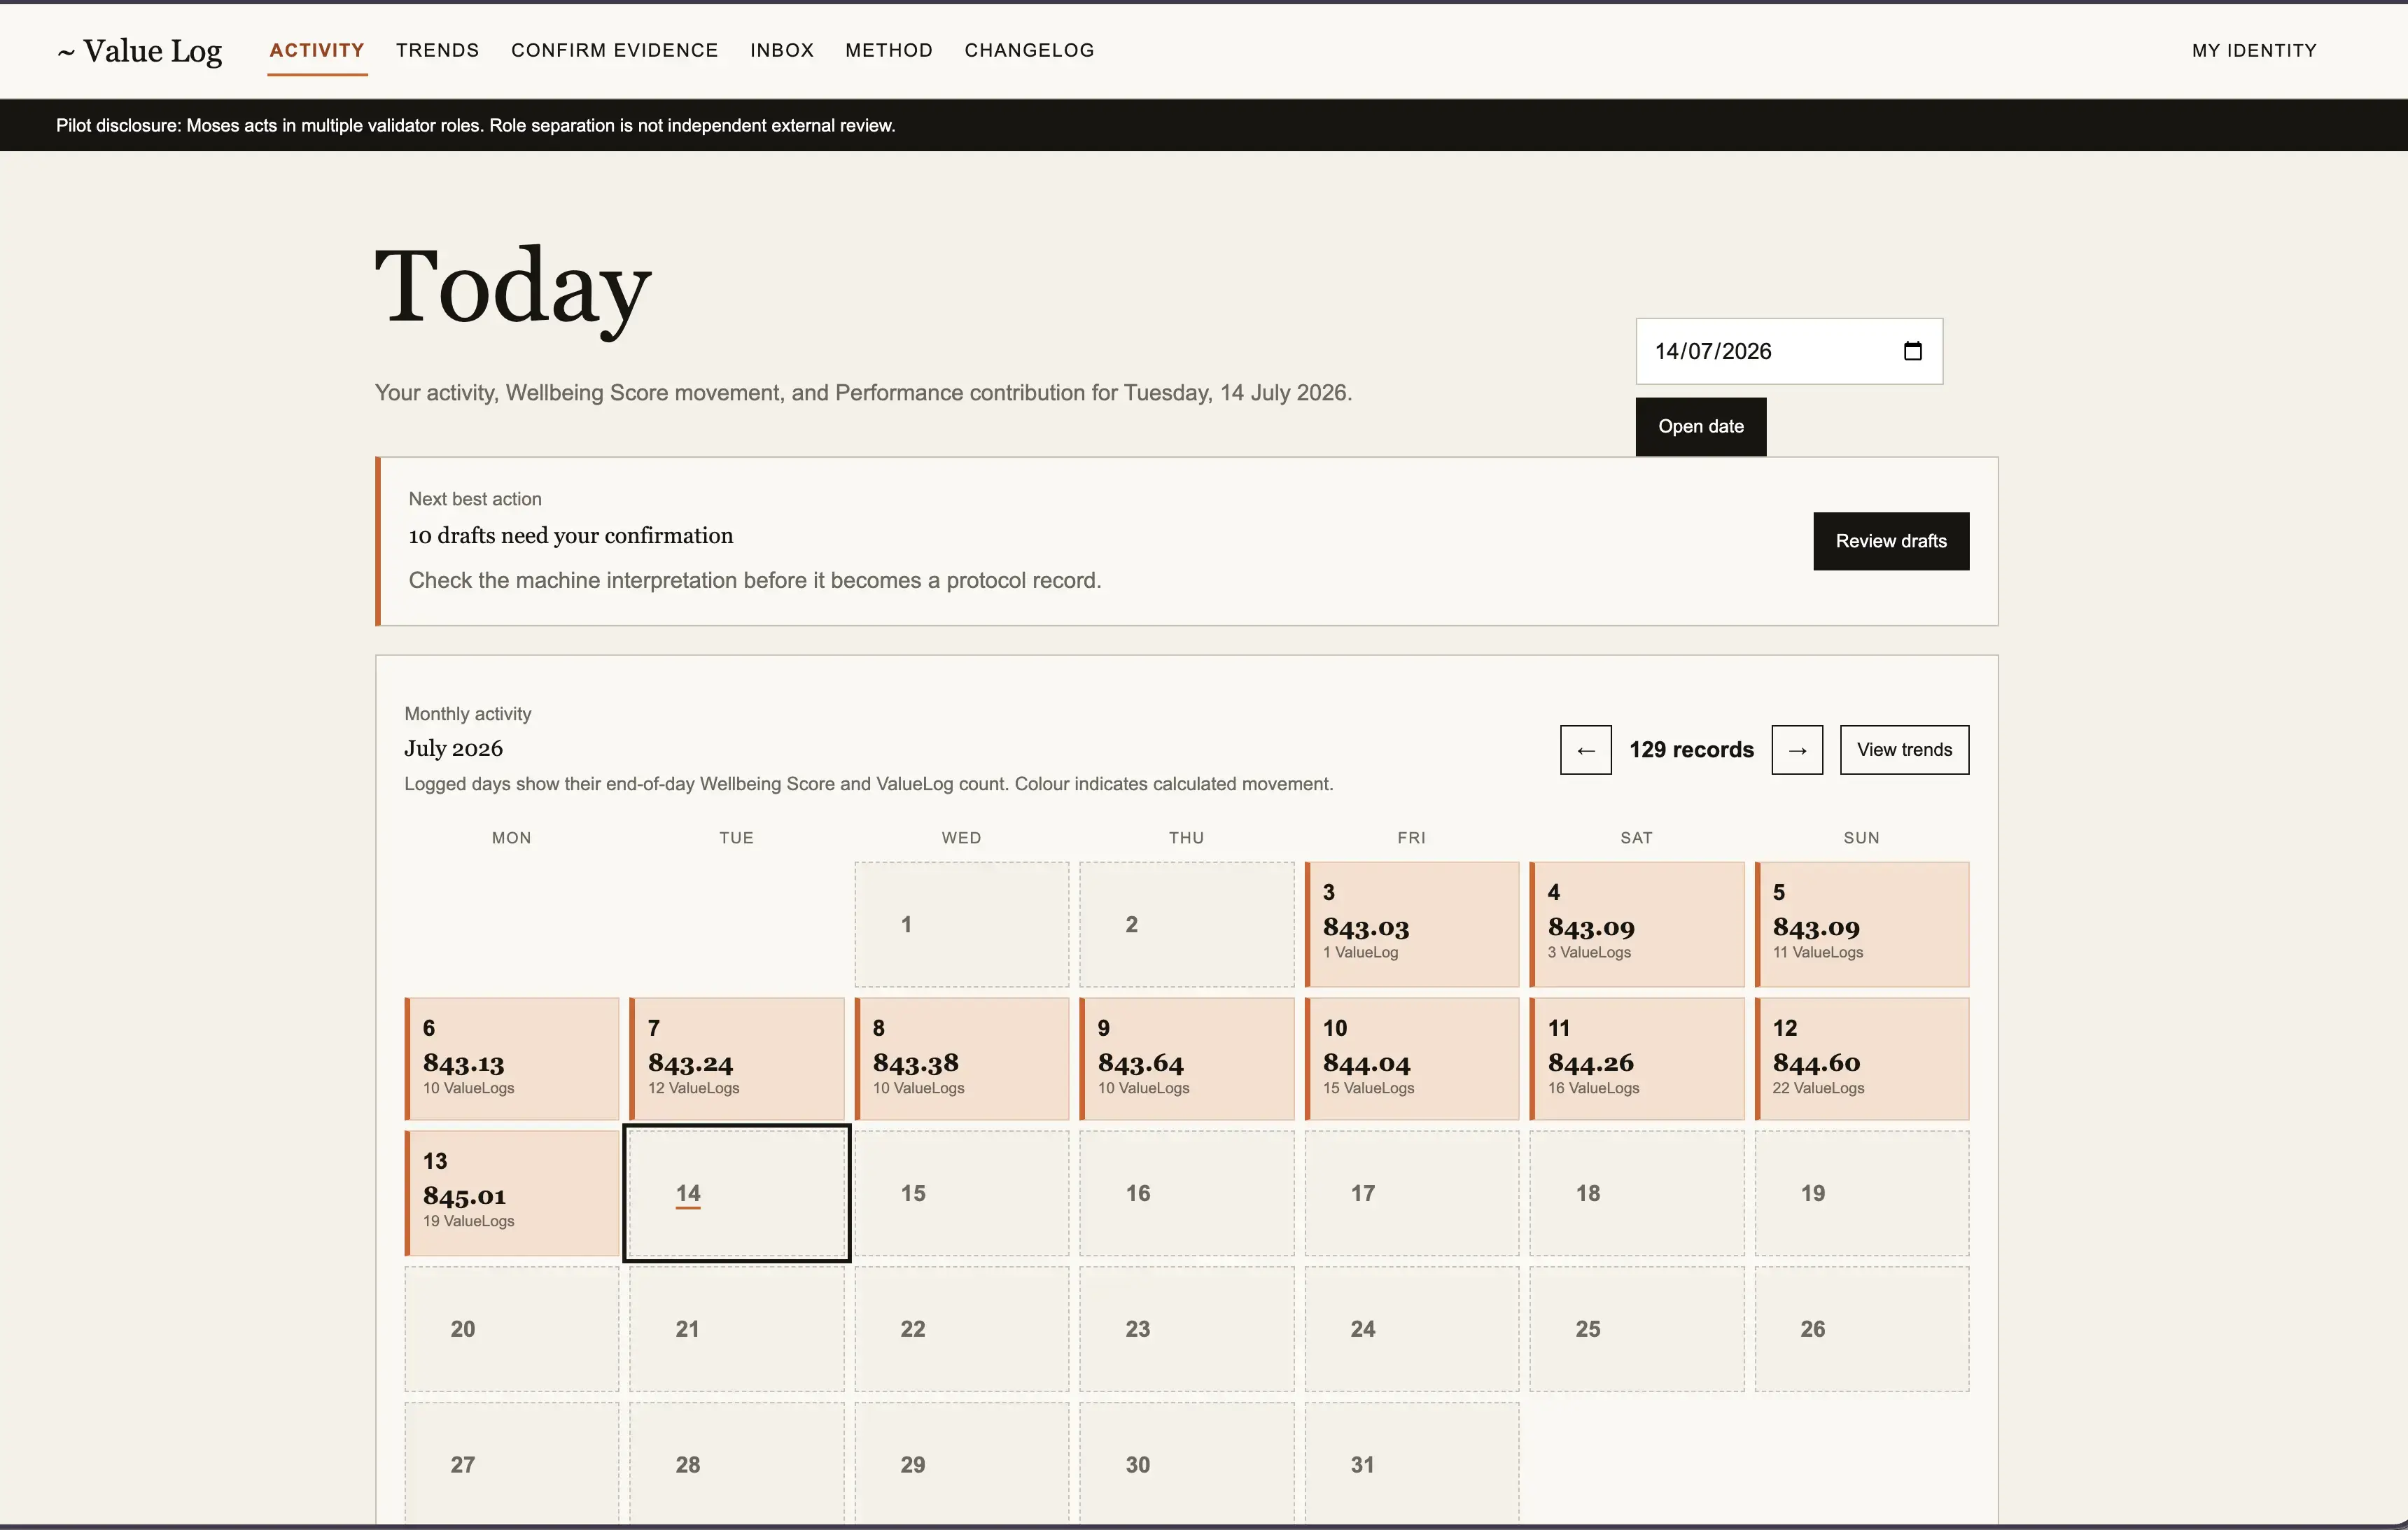The image size is (2408, 1530).
Task: Go to previous month with left arrow
Action: click(1585, 750)
